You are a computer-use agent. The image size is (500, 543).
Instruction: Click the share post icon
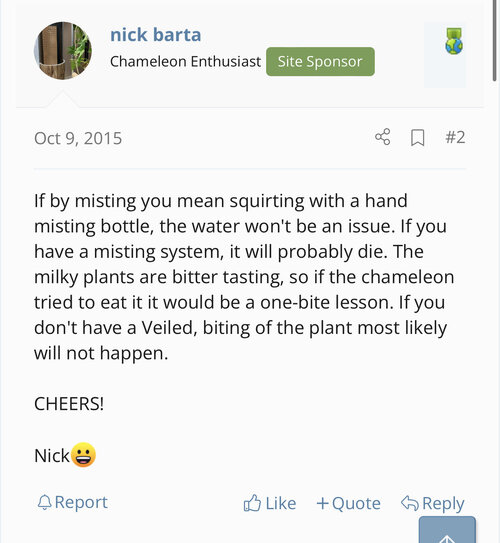point(383,137)
